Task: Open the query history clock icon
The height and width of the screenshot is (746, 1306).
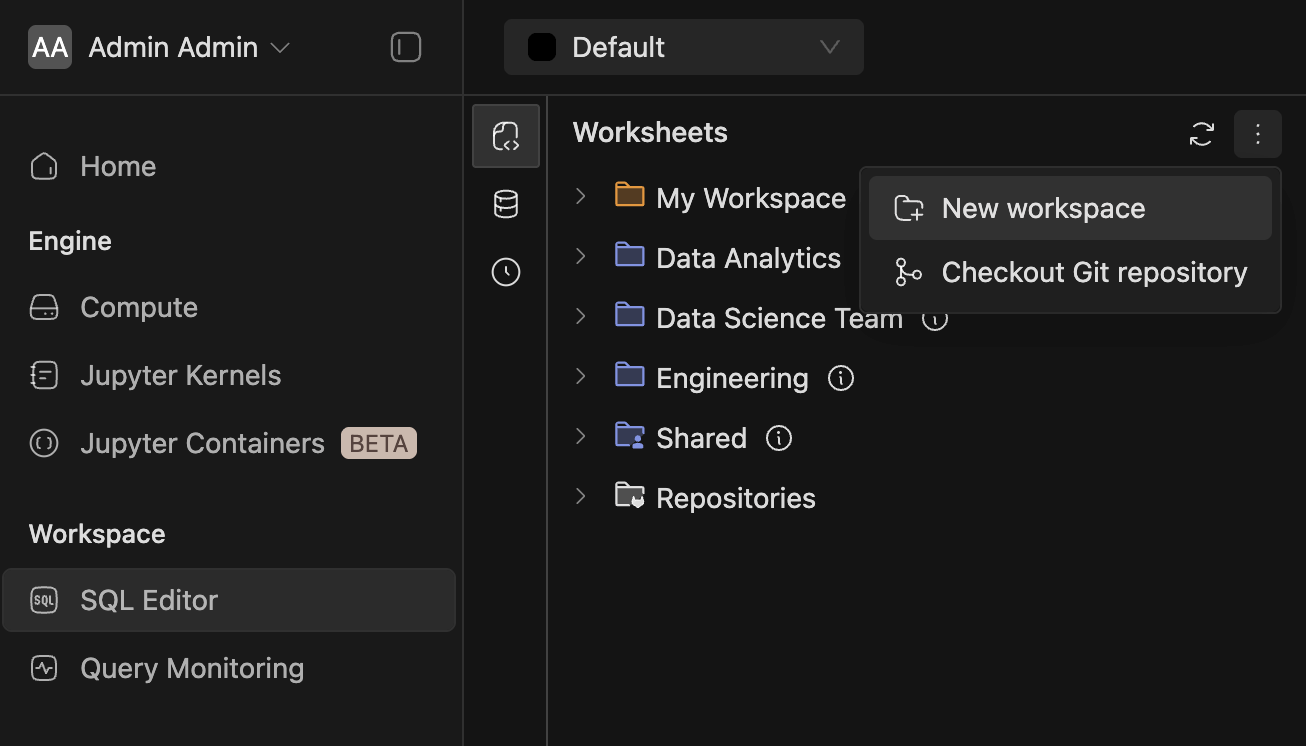Action: [x=506, y=272]
